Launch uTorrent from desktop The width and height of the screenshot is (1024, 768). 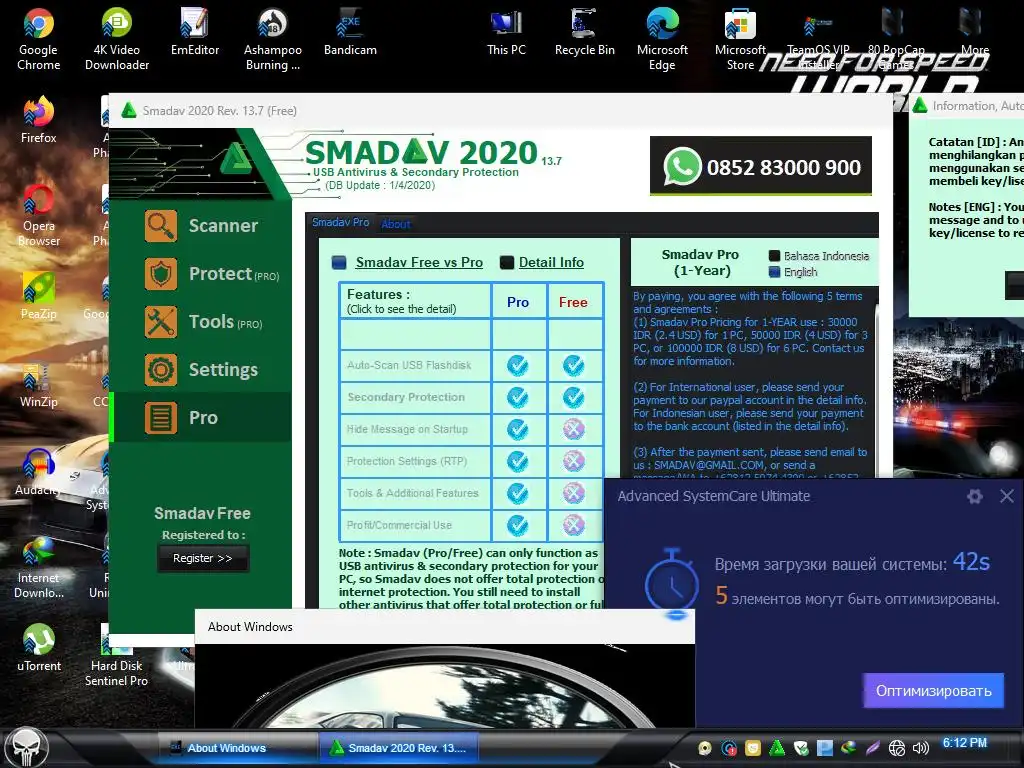click(x=39, y=648)
